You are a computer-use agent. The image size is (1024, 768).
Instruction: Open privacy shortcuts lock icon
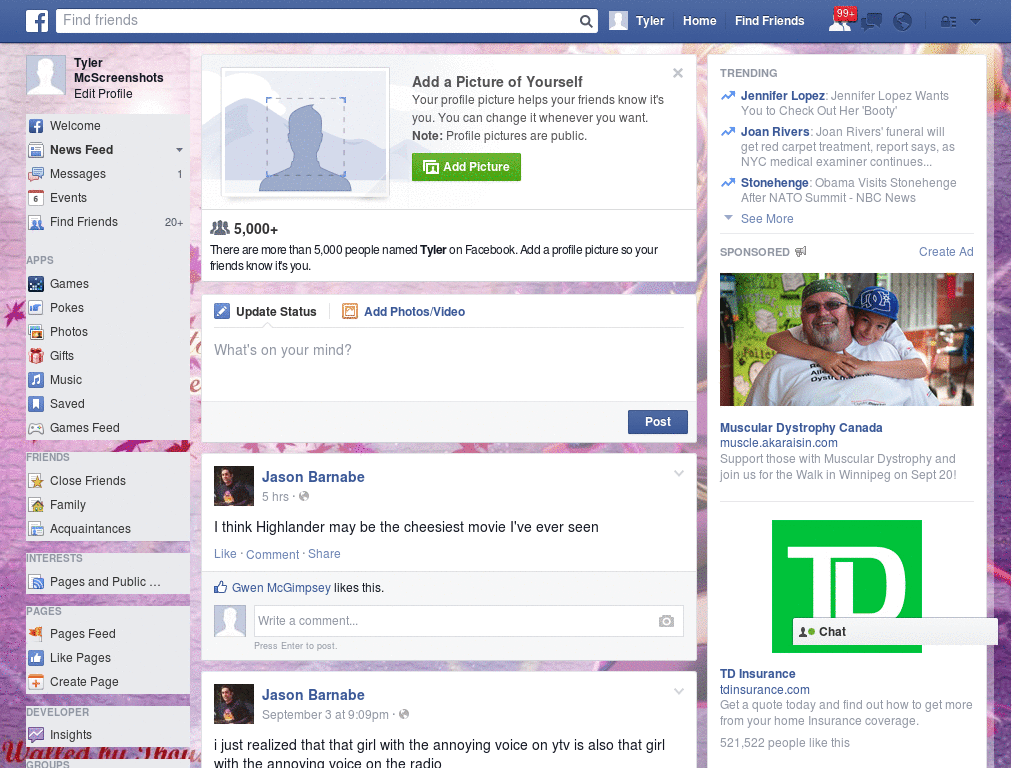coord(948,22)
